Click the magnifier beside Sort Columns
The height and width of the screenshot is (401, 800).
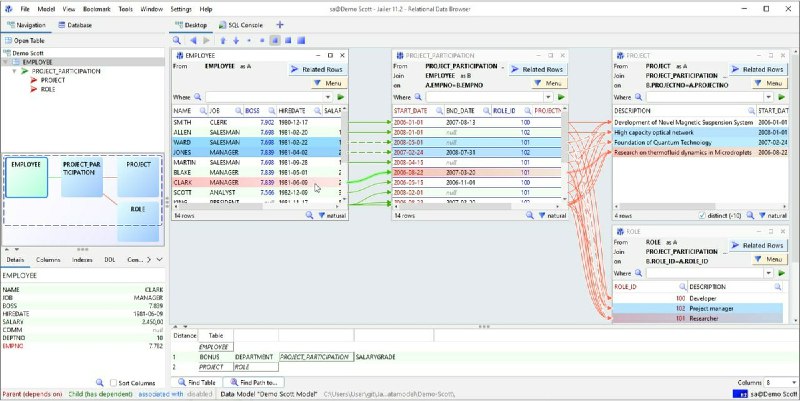point(100,383)
